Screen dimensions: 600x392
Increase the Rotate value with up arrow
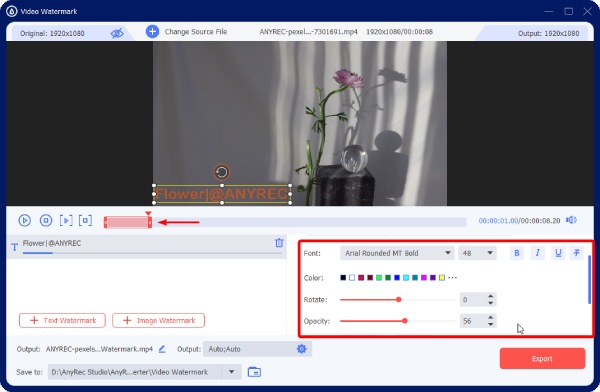(491, 296)
